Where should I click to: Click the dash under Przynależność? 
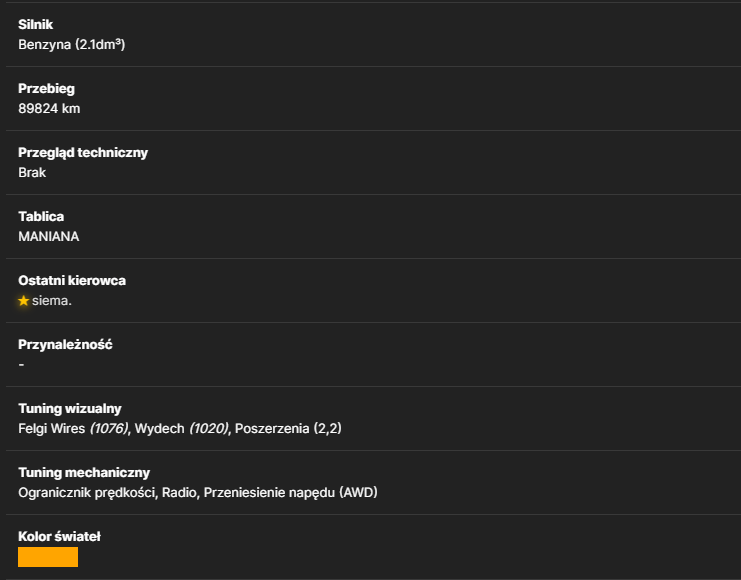tap(21, 364)
